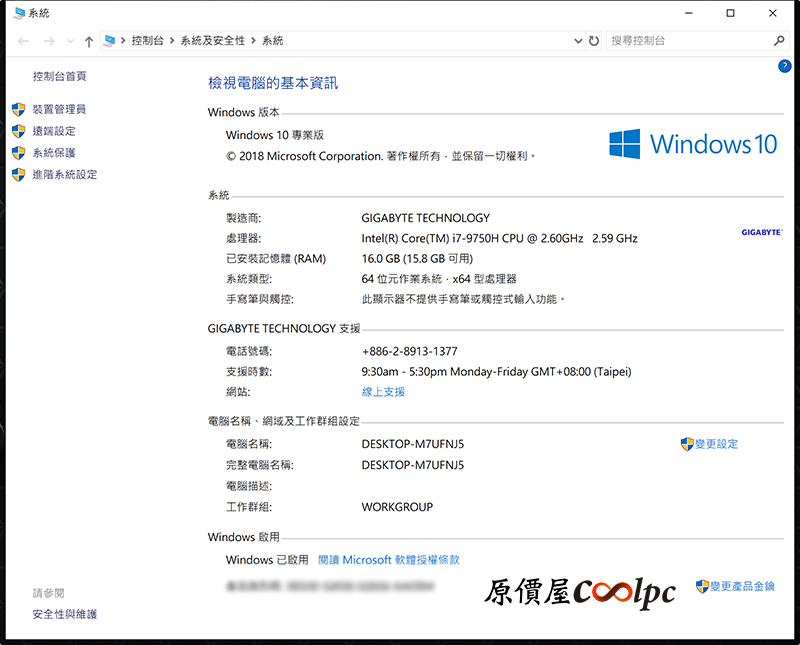This screenshot has height=645, width=800.
Task: Click the shield icon beside 裝置管理員
Action: tap(18, 109)
